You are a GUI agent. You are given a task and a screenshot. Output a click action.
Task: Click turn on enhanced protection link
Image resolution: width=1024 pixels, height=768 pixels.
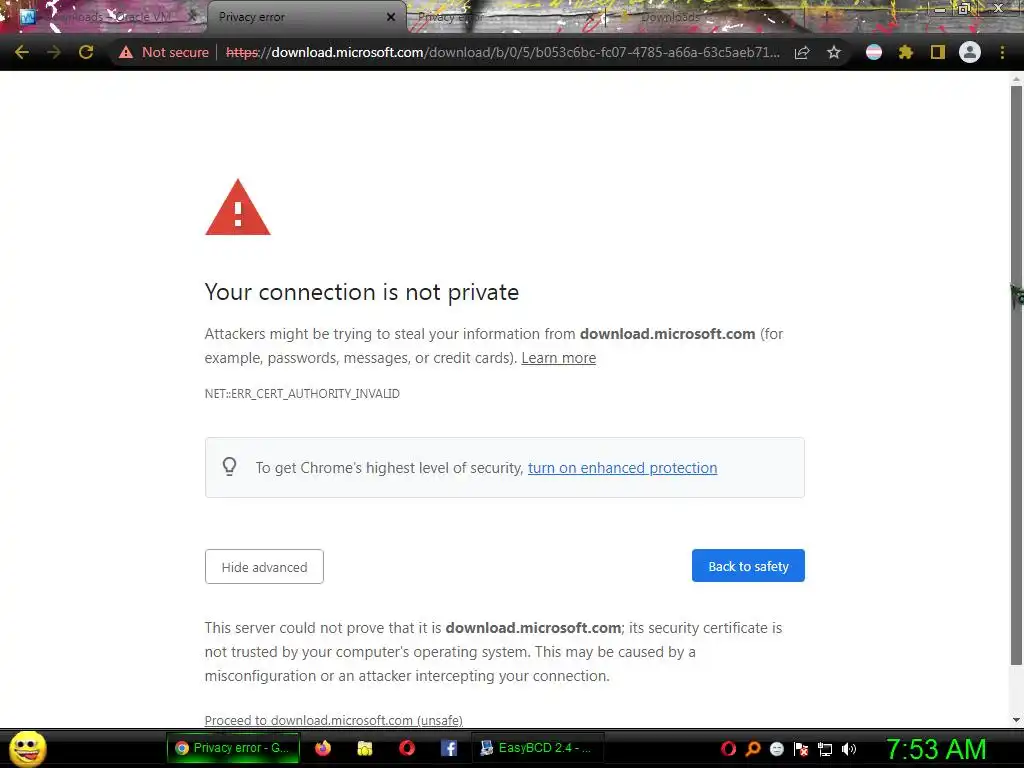(622, 468)
